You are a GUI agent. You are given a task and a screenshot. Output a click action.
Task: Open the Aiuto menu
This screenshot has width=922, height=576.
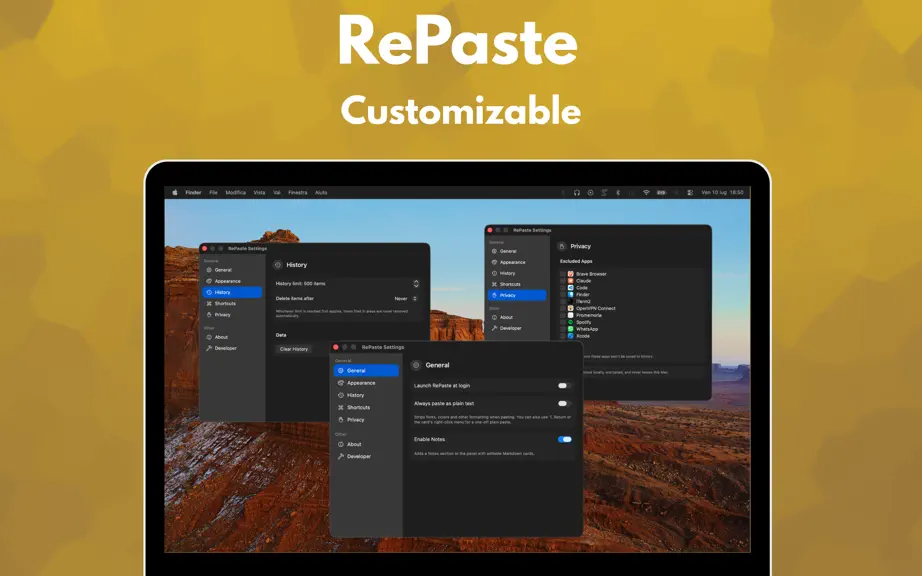coord(321,192)
